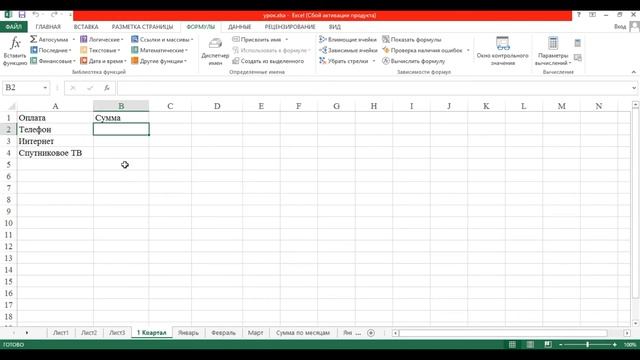Open Calculation Options (Параметры вычислений)

point(553,51)
